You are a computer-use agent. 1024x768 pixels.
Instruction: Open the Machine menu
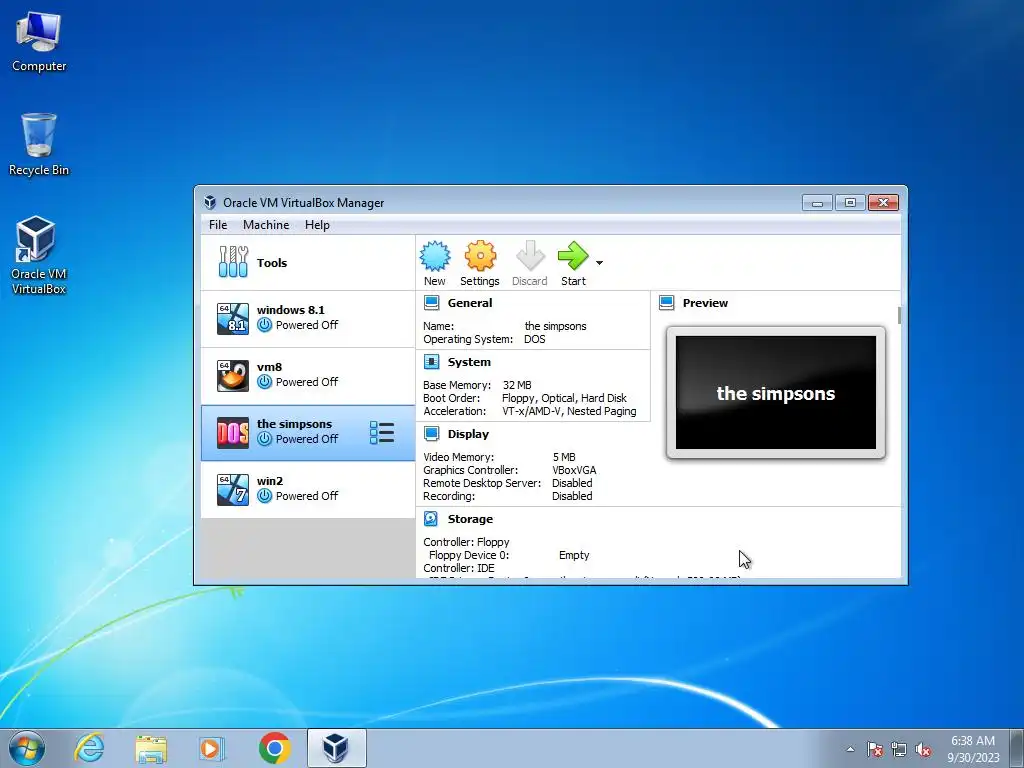click(266, 225)
